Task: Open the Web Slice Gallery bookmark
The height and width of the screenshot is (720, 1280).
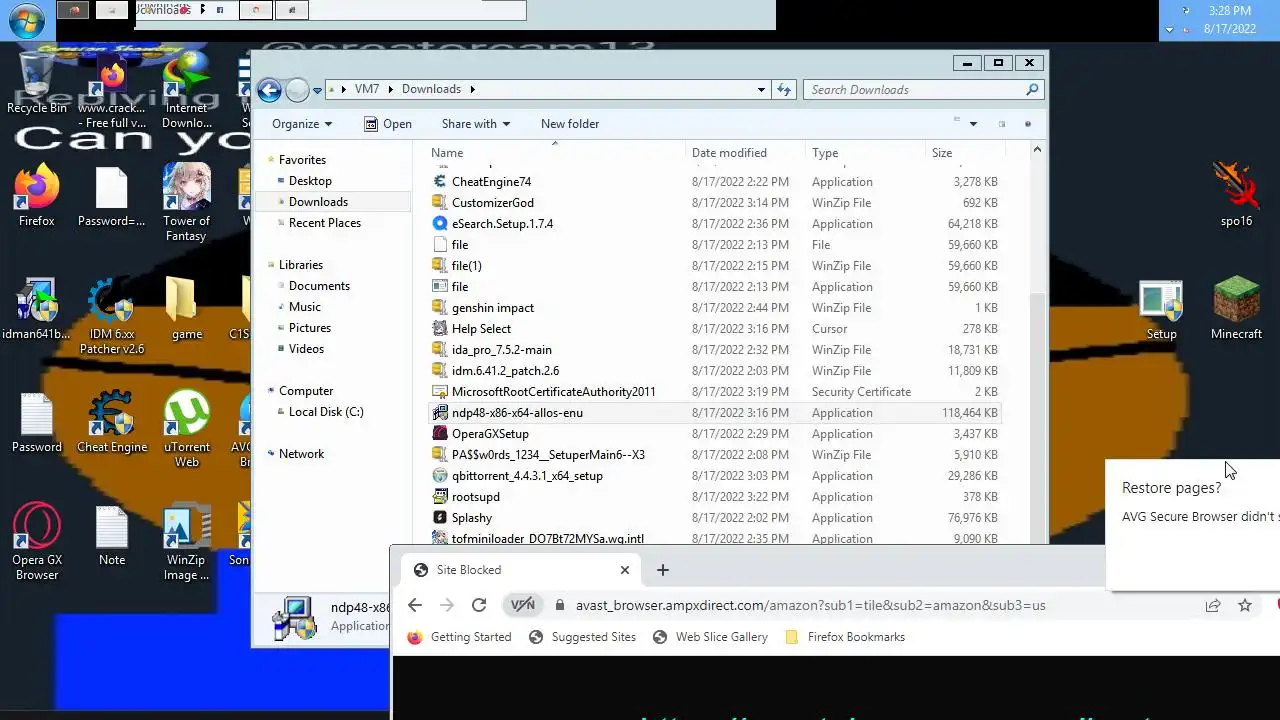Action: click(711, 637)
